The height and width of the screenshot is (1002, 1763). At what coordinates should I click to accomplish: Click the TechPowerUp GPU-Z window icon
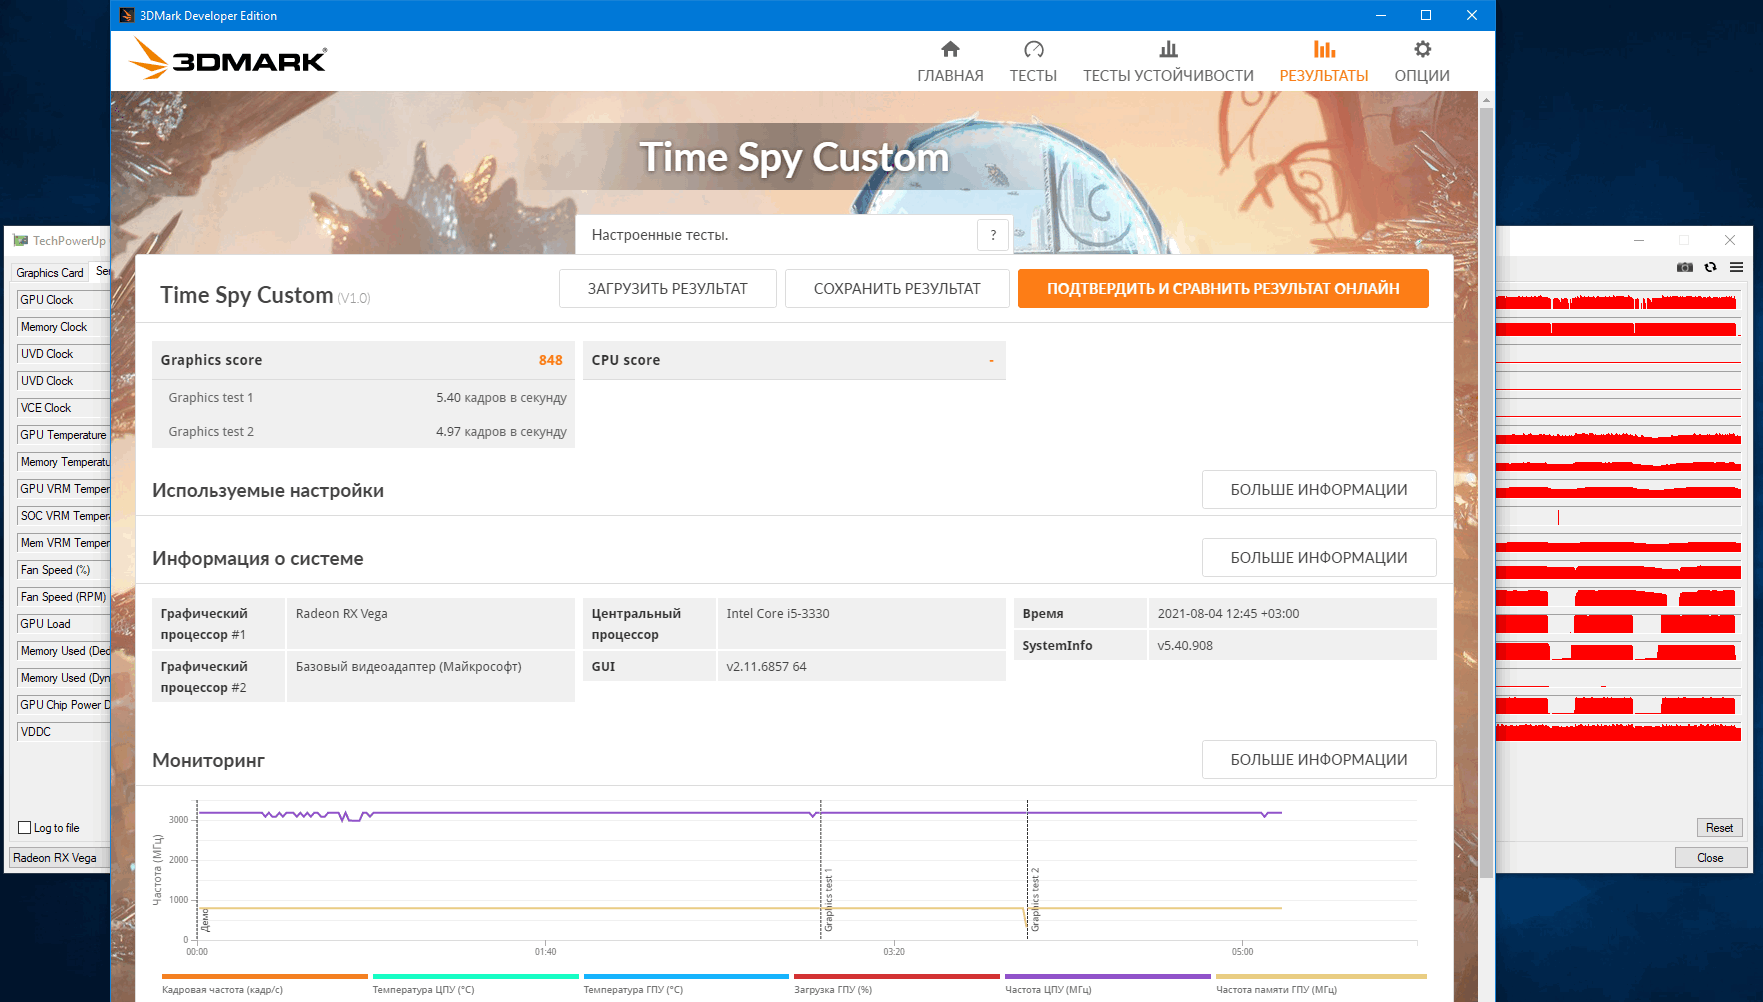click(20, 240)
